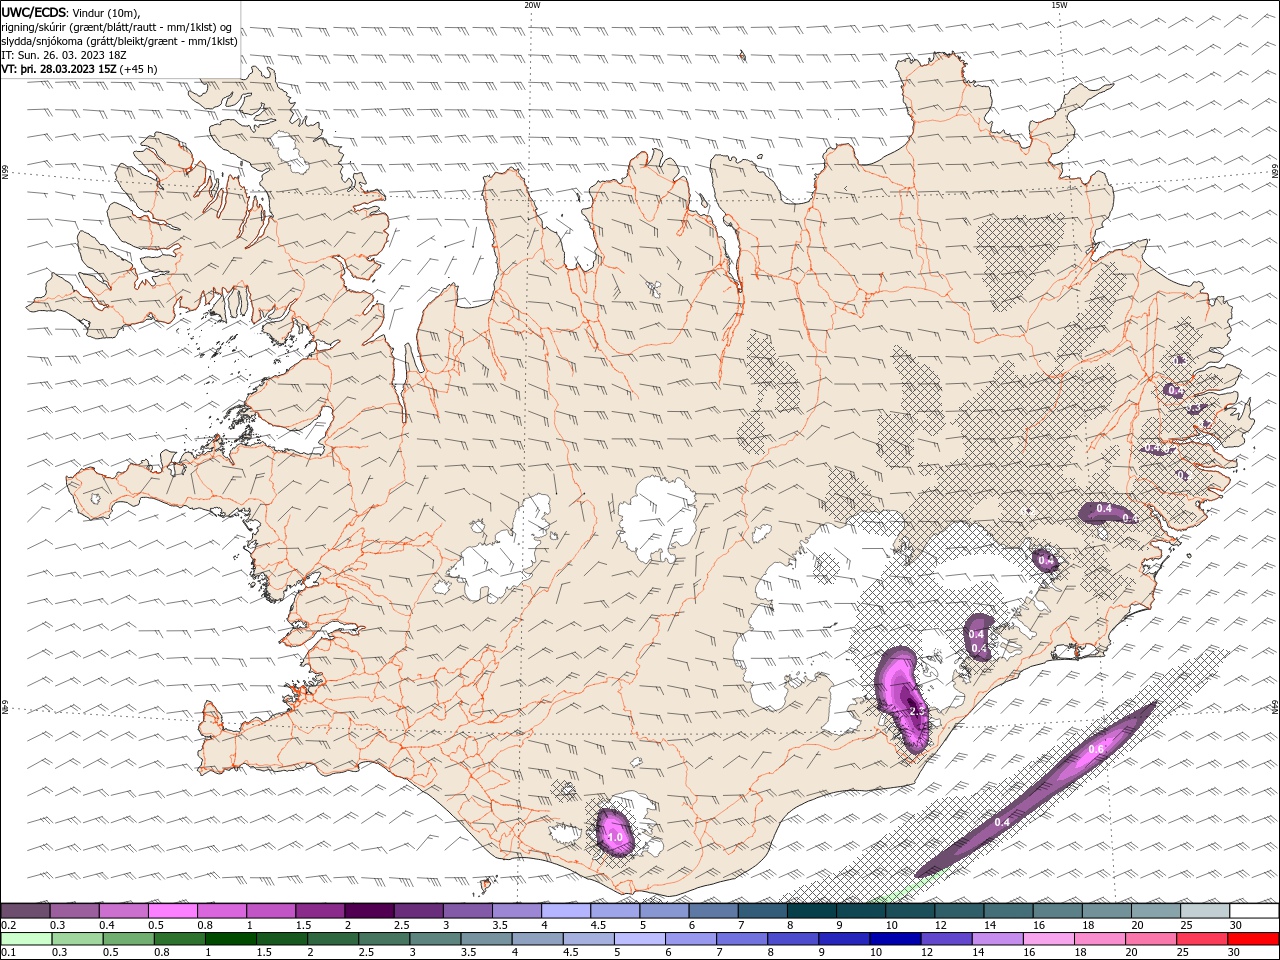Pick top-row swatch between 1 and 1.5

[271, 910]
